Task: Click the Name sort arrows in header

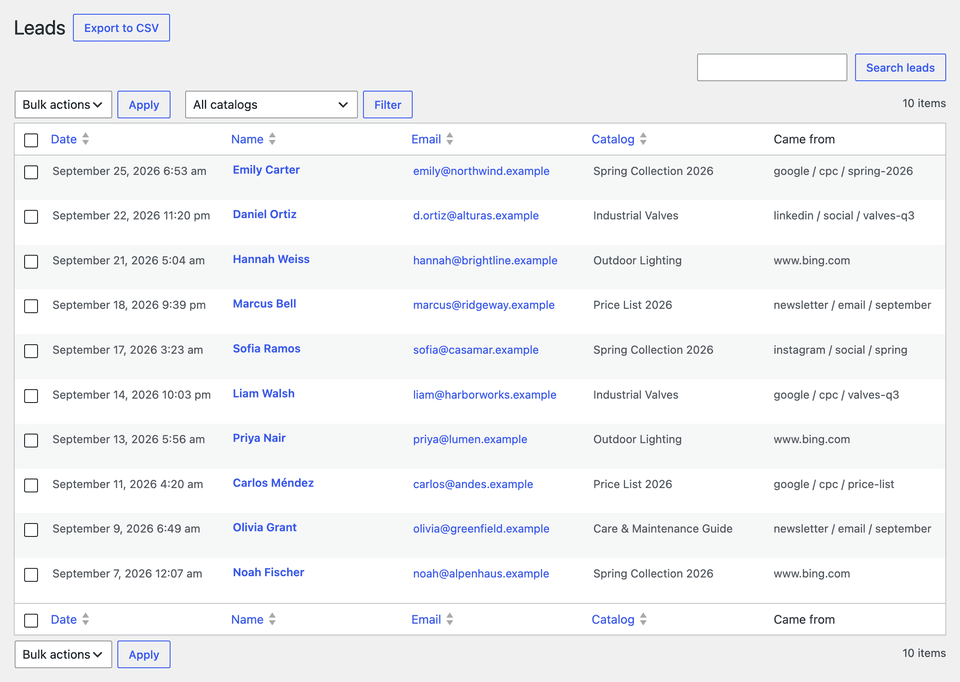Action: (x=272, y=139)
